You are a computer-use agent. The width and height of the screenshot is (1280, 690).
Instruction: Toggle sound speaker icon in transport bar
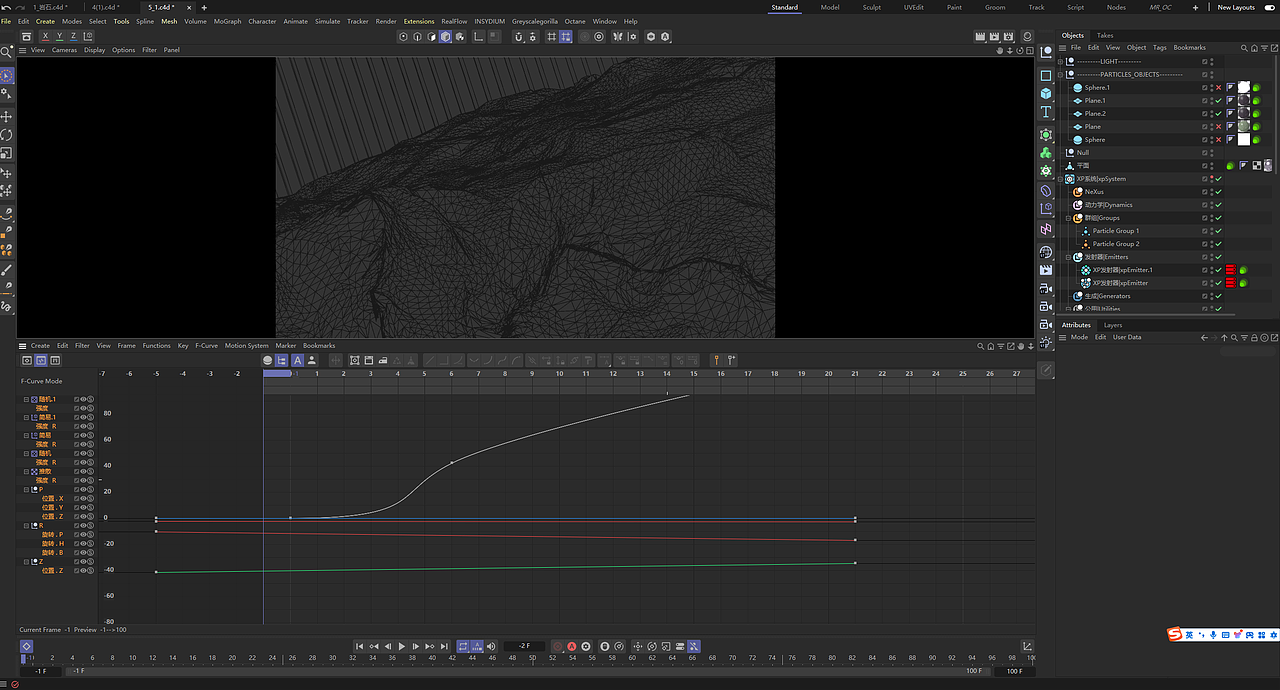tap(491, 647)
